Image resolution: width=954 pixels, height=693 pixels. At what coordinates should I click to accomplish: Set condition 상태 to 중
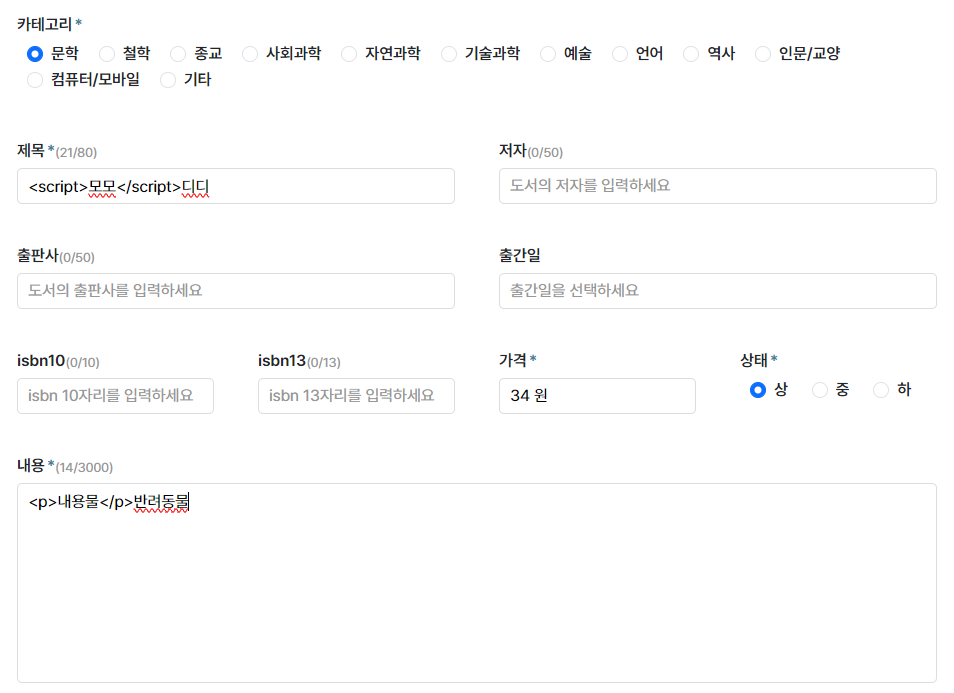click(820, 390)
